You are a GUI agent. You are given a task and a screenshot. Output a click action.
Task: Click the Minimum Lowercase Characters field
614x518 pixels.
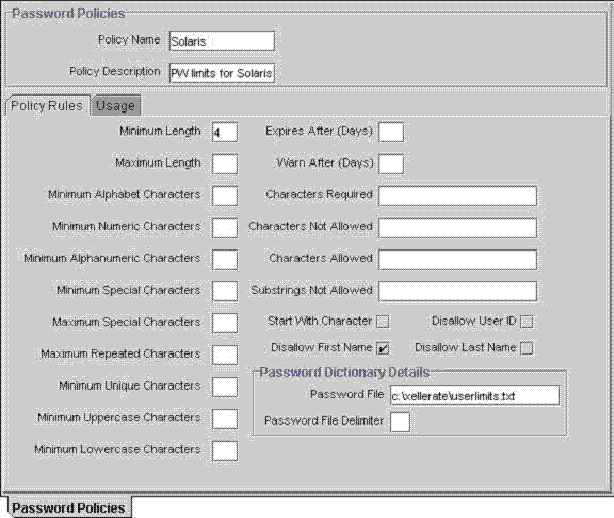(225, 451)
